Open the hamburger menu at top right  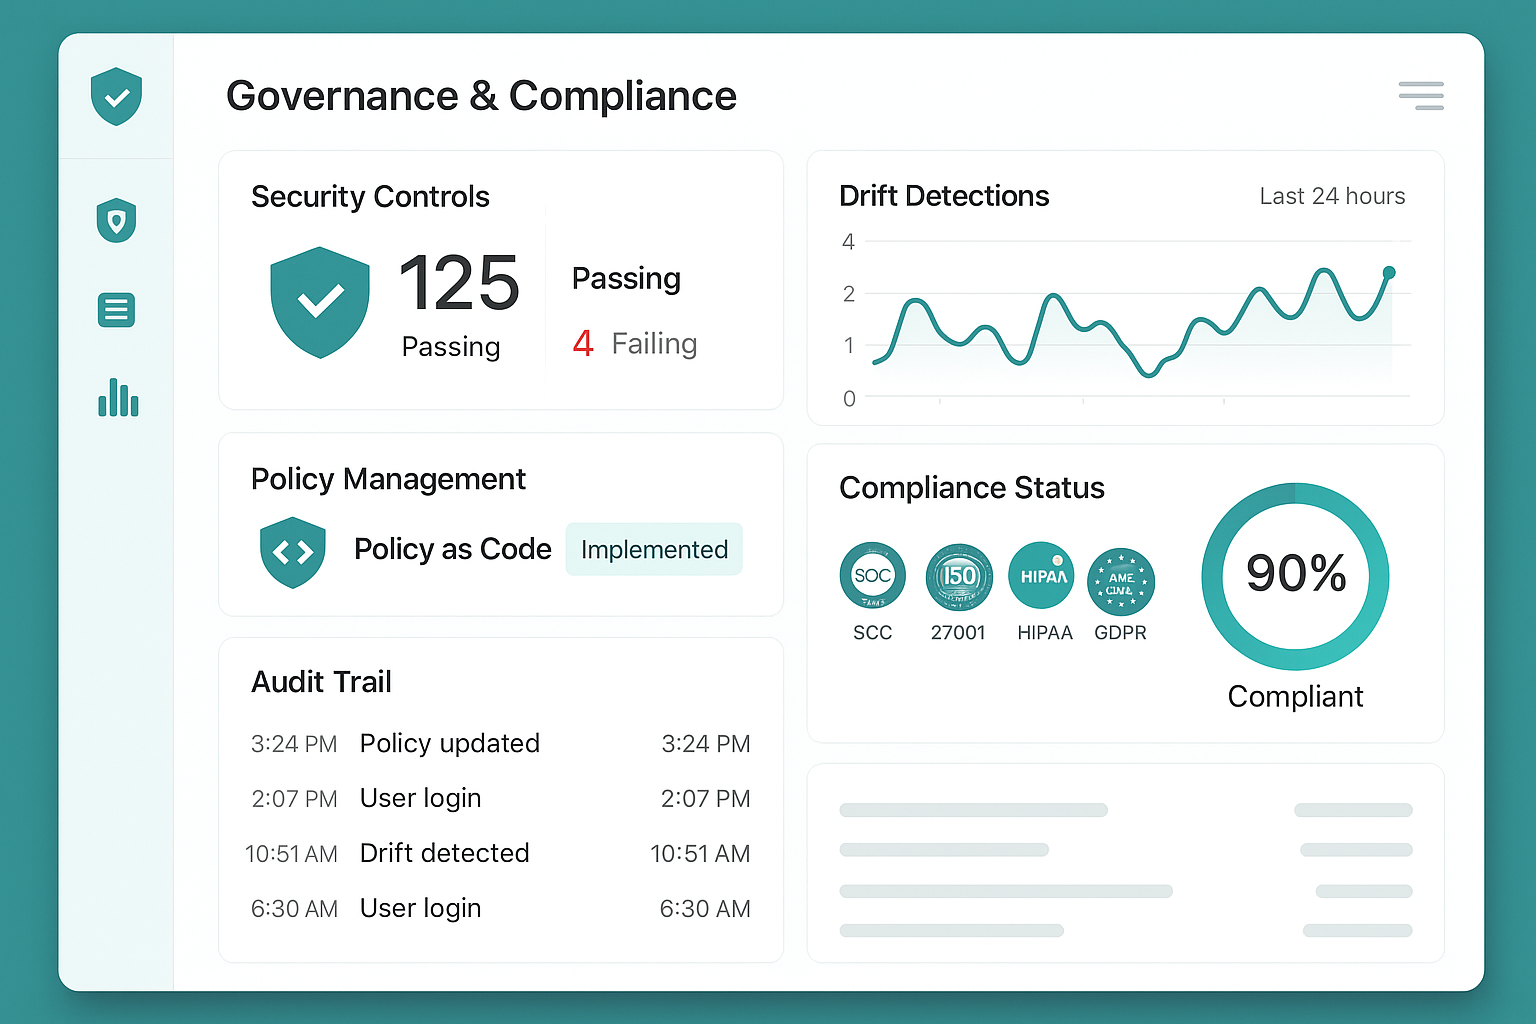[1420, 95]
